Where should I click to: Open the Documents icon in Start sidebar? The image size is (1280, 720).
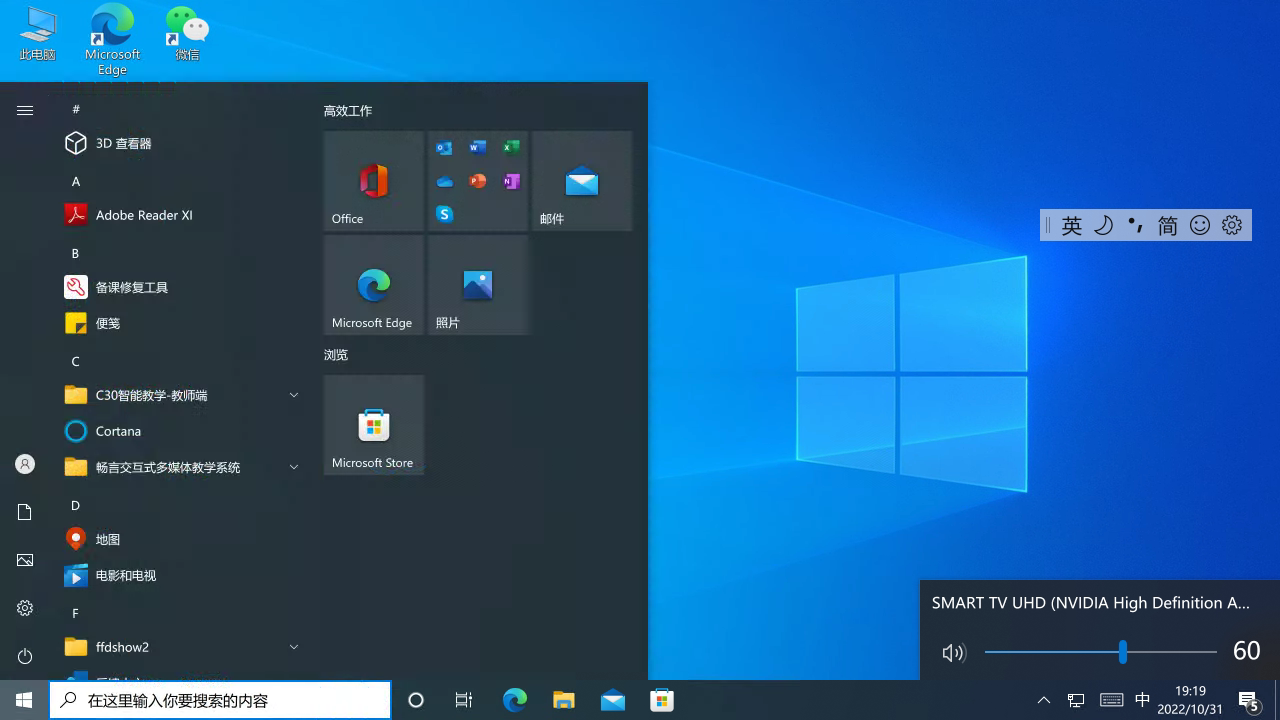[x=25, y=512]
